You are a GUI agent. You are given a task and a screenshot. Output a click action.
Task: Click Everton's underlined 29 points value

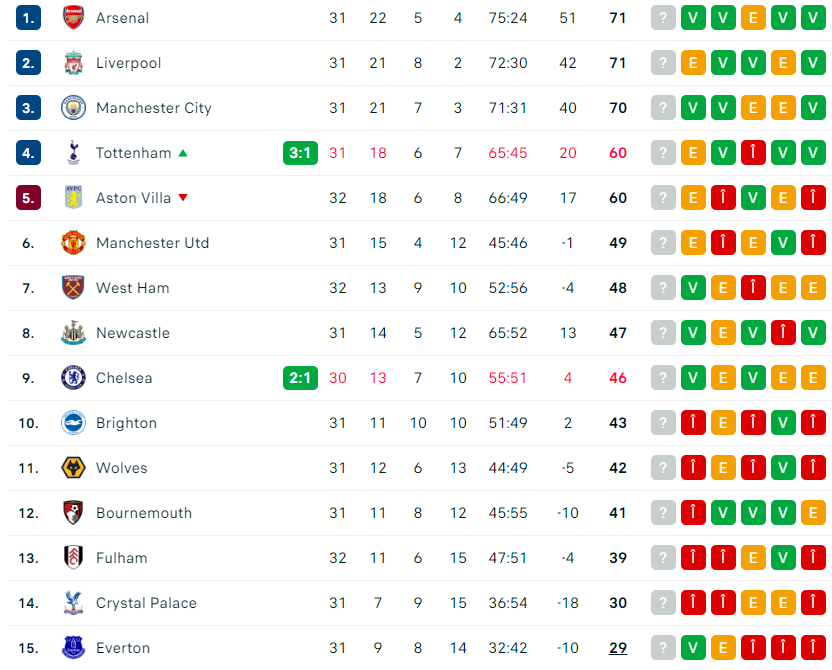tap(618, 648)
